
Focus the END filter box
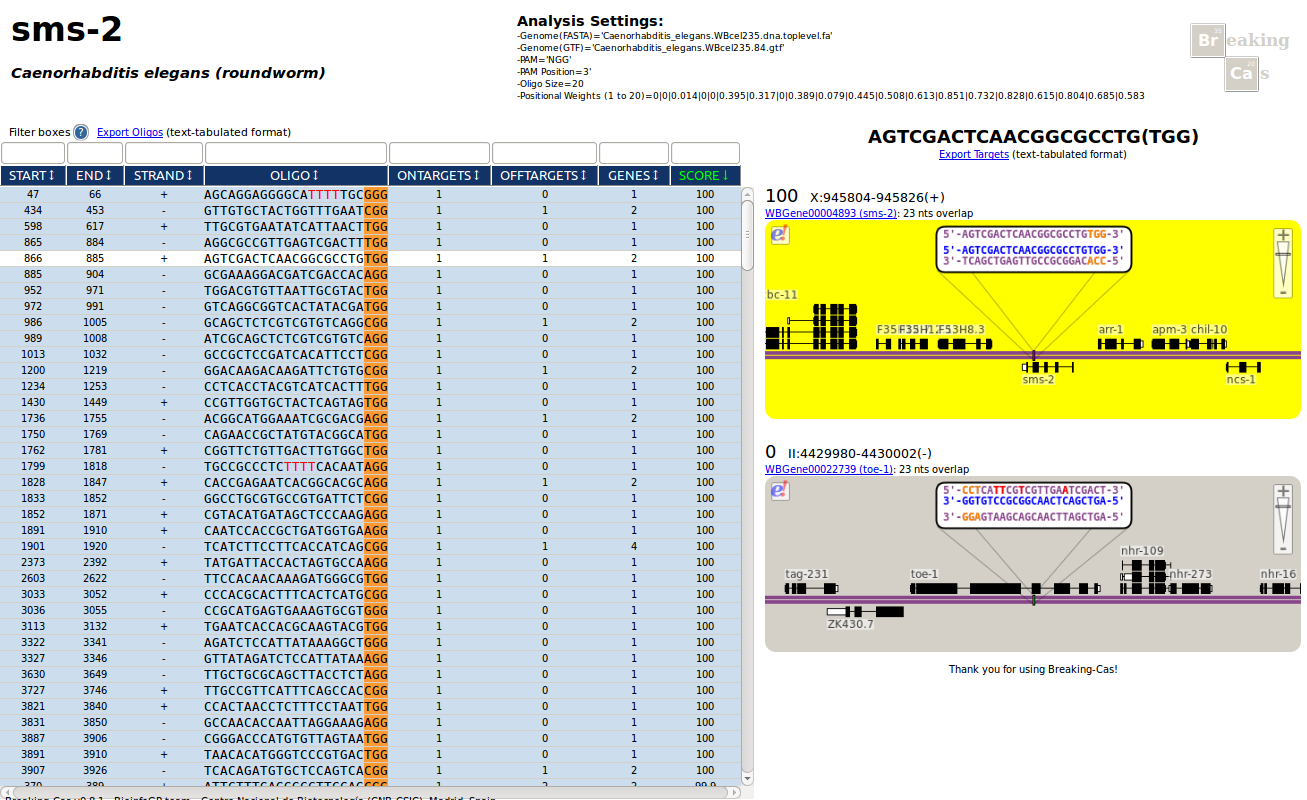(95, 153)
